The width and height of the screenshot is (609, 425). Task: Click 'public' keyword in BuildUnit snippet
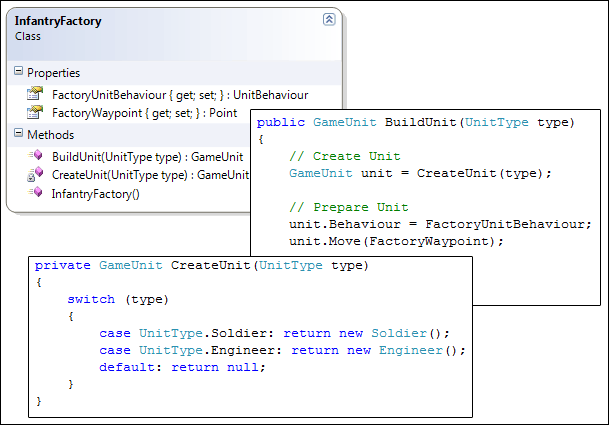(x=281, y=122)
